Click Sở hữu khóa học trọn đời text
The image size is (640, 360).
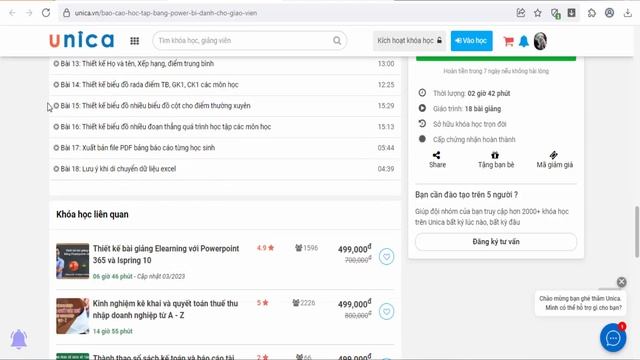tap(469, 124)
